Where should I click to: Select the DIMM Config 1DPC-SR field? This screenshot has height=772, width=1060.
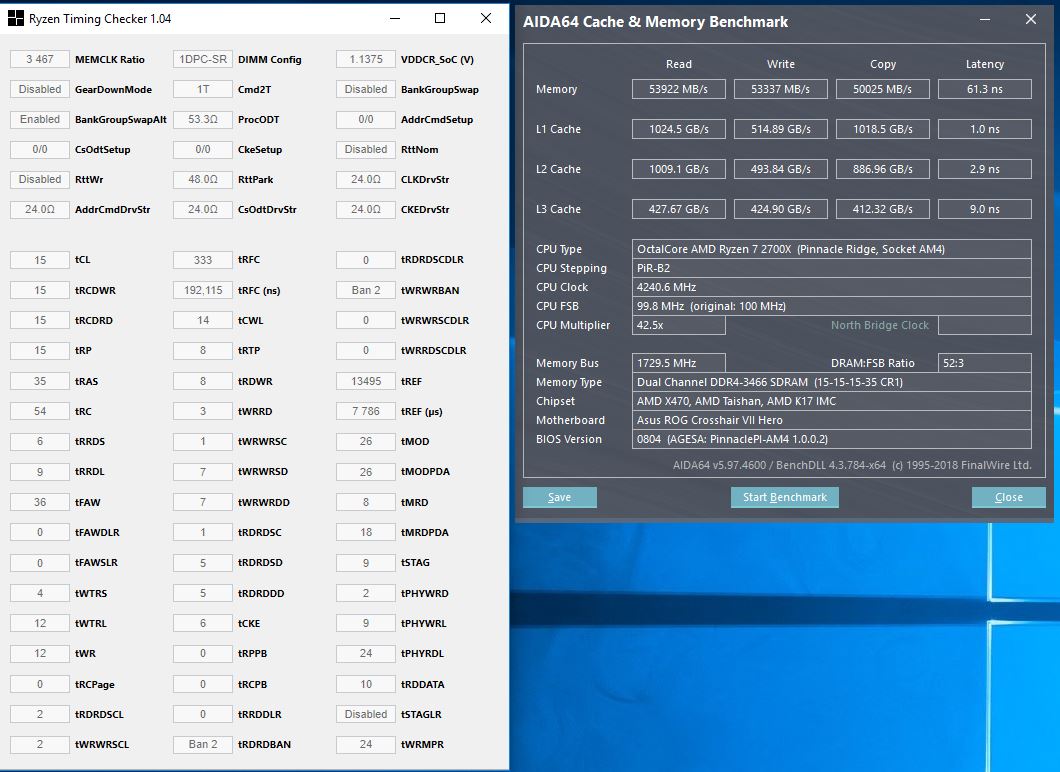203,59
